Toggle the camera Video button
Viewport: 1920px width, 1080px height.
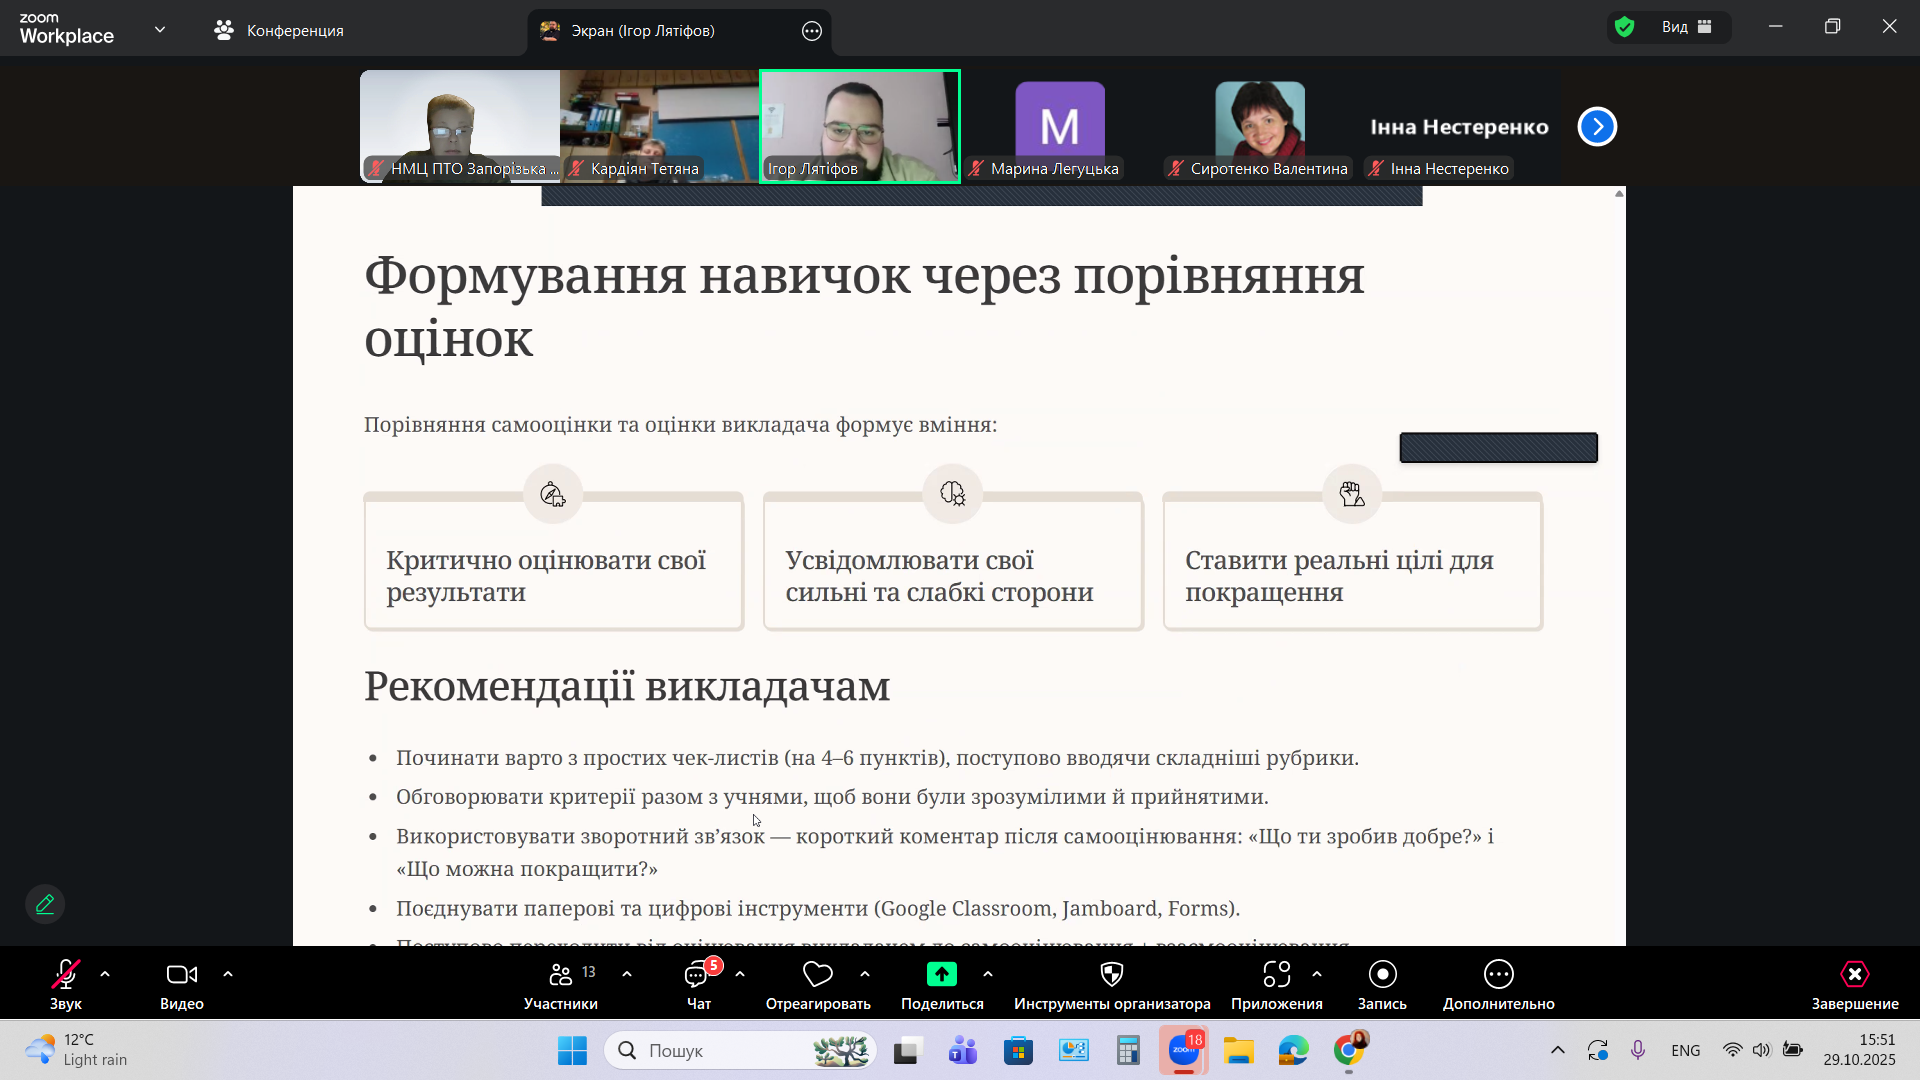coord(182,974)
